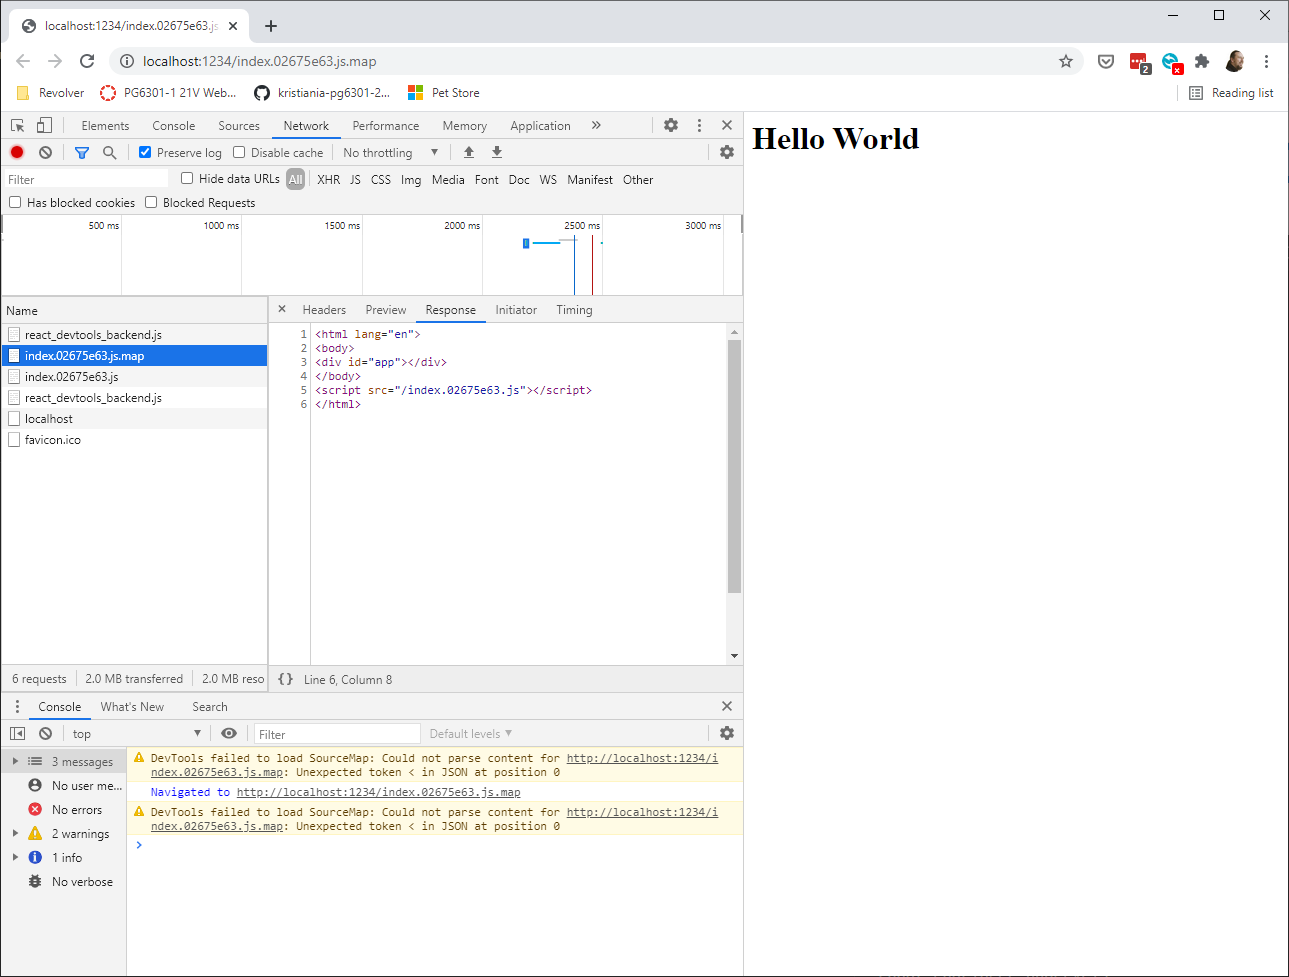Open the Default levels dropdown

click(x=469, y=733)
